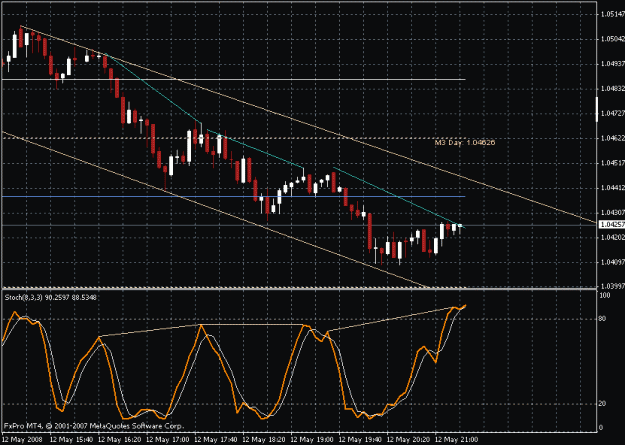Click the 1.04517 price scale label
The height and width of the screenshot is (445, 625).
[x=613, y=163]
